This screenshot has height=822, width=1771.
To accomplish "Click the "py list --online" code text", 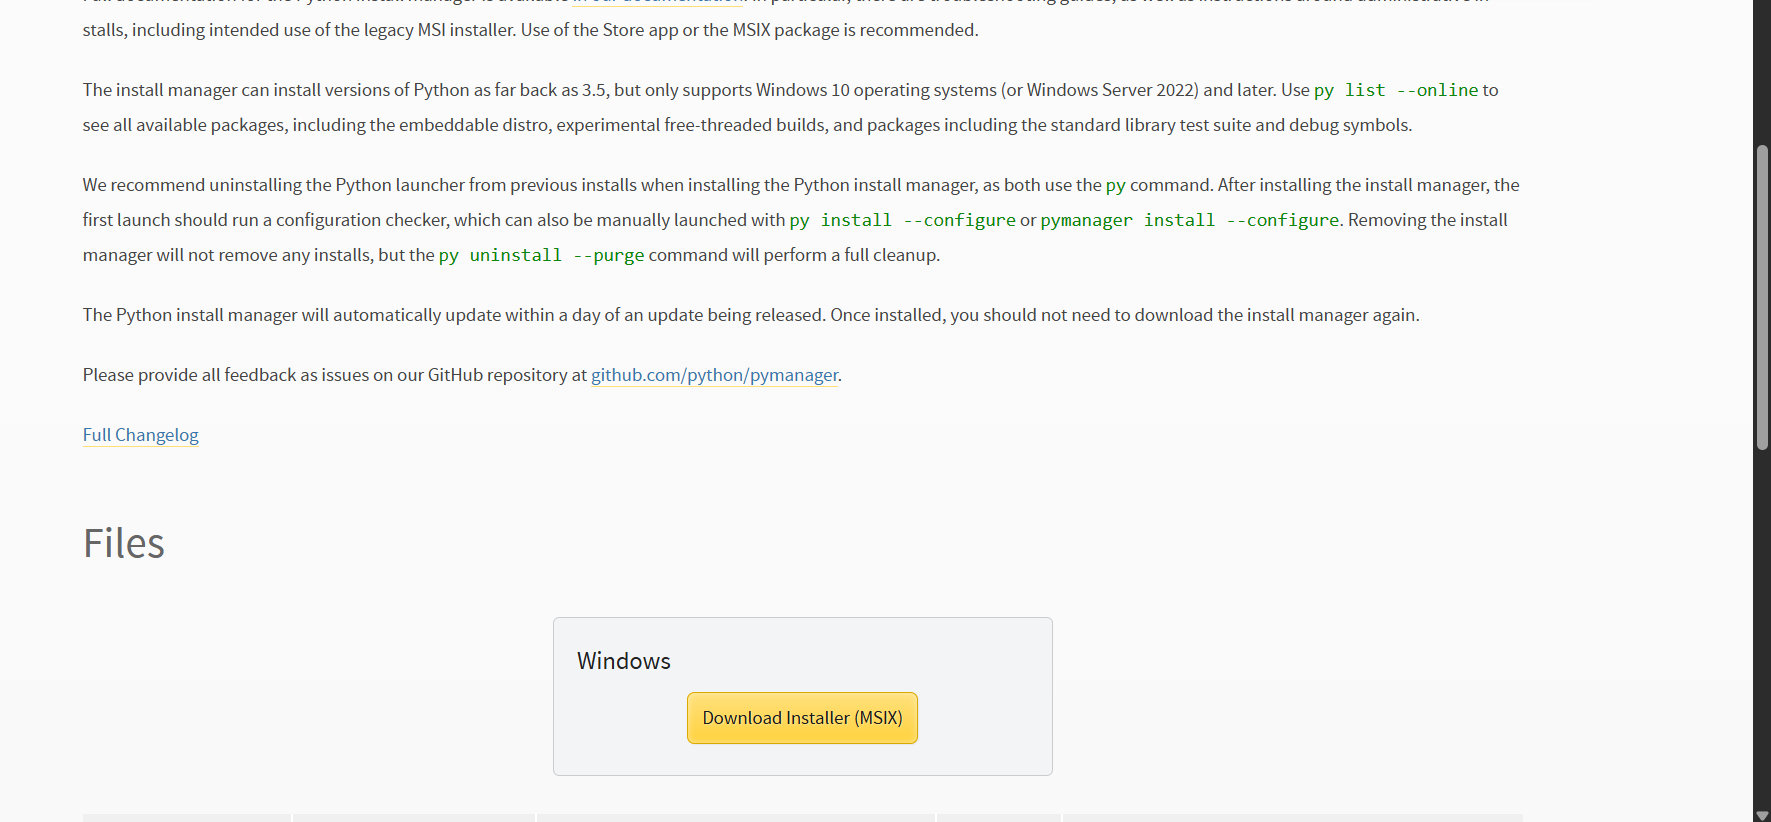I will click(1396, 90).
